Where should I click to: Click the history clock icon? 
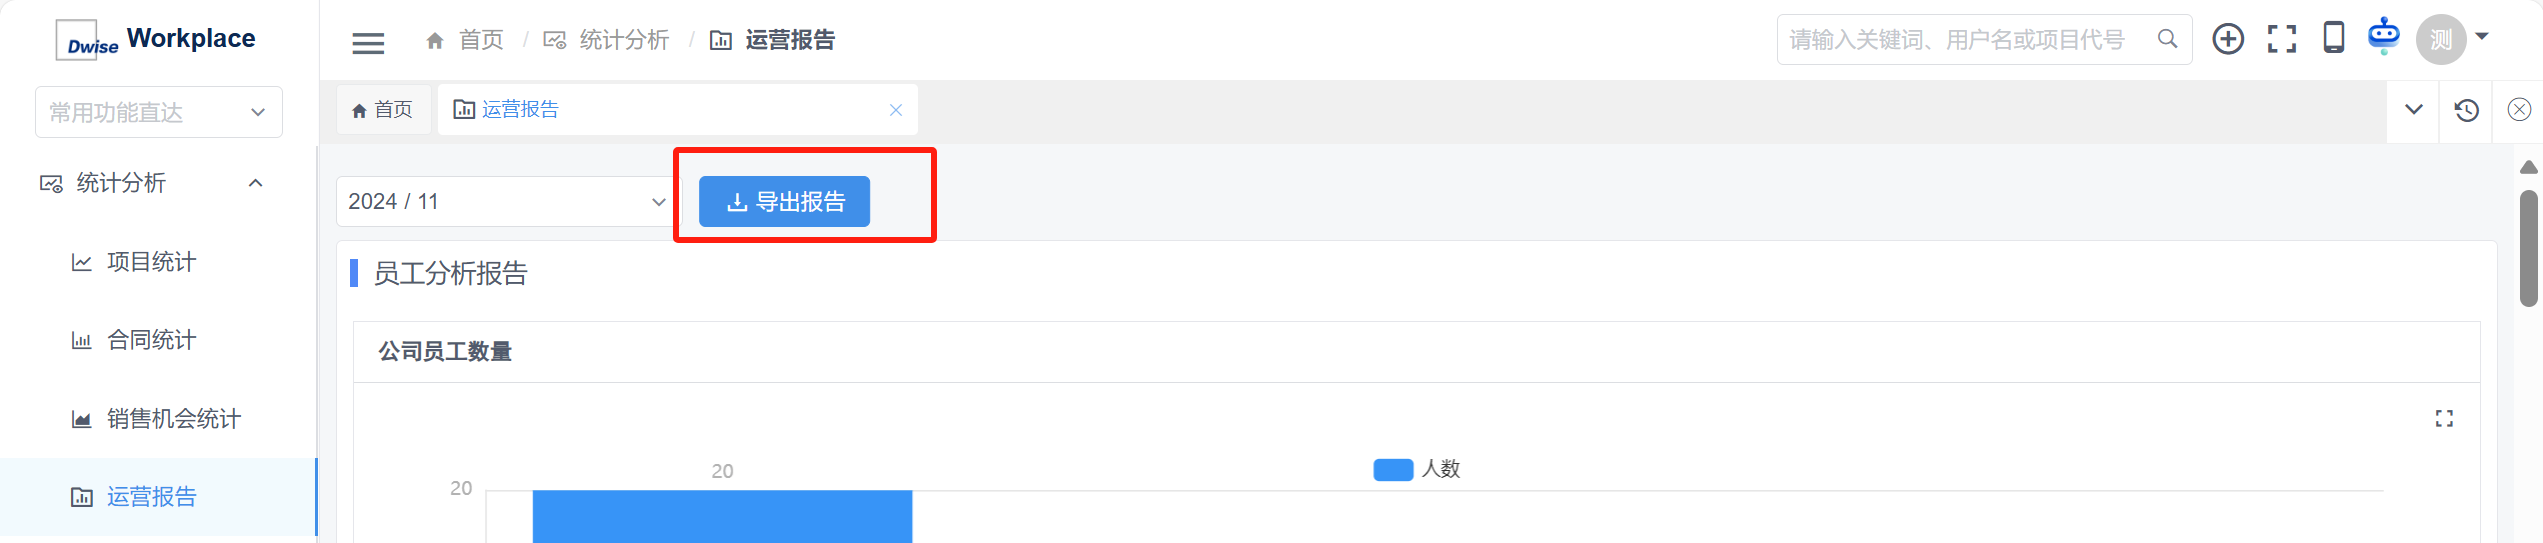pyautogui.click(x=2467, y=110)
